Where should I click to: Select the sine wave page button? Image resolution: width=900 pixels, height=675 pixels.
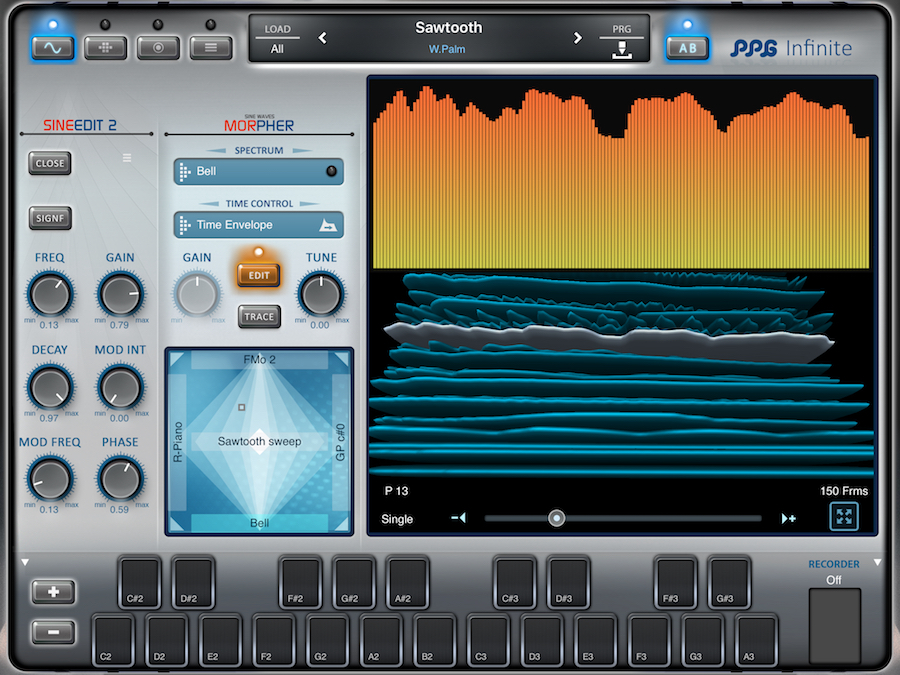click(x=51, y=48)
